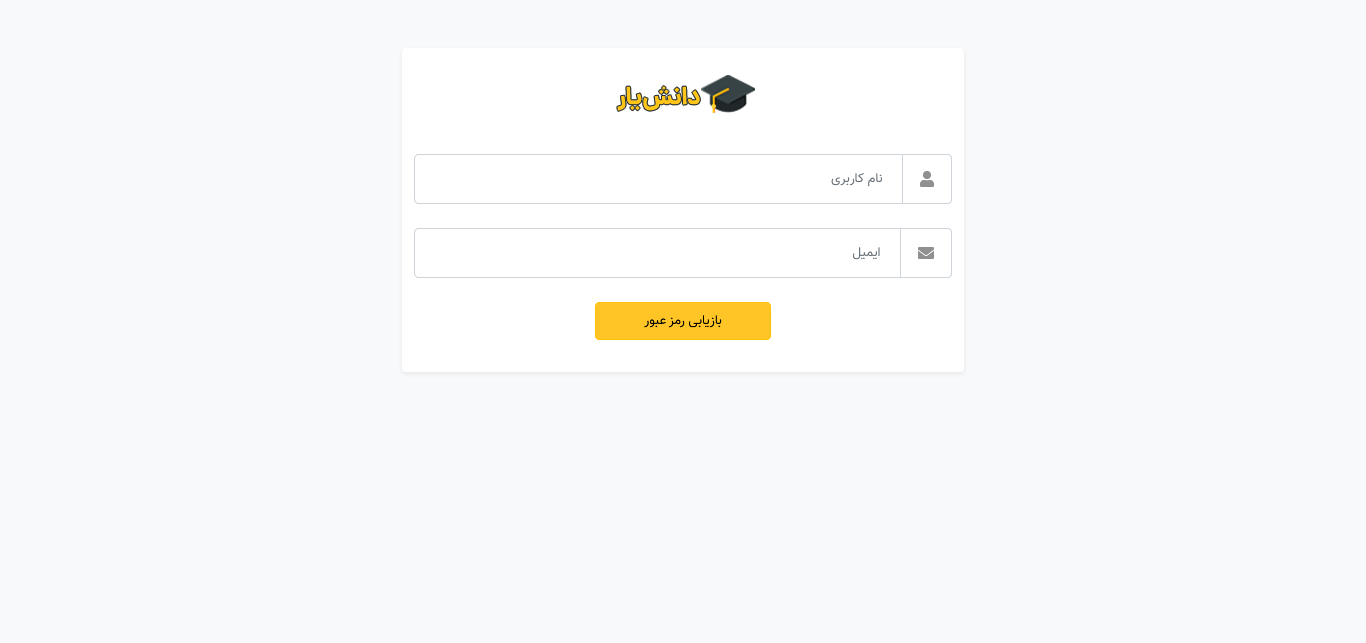This screenshot has width=1366, height=643.
Task: Select the mail icon next to ایمیل
Action: tap(926, 253)
